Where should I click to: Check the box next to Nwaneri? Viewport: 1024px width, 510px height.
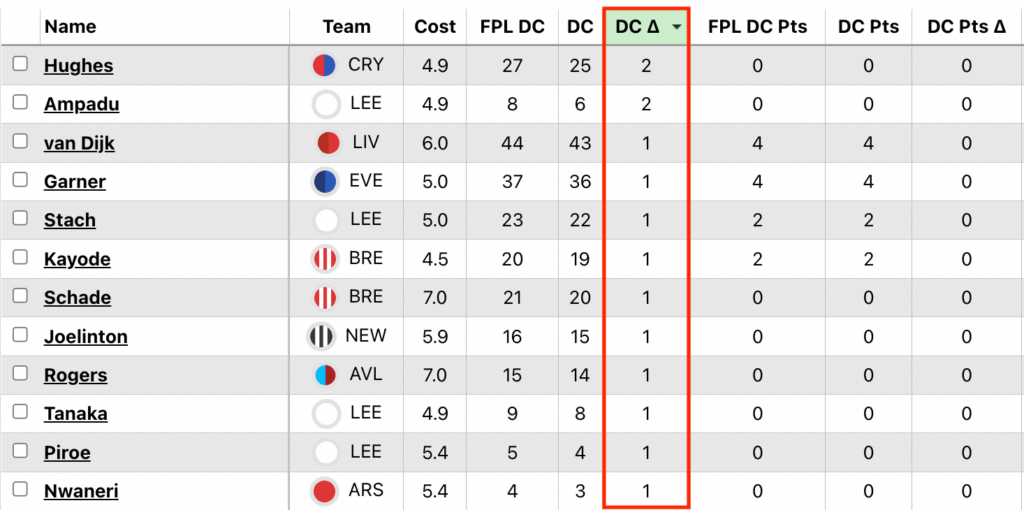coord(20,490)
